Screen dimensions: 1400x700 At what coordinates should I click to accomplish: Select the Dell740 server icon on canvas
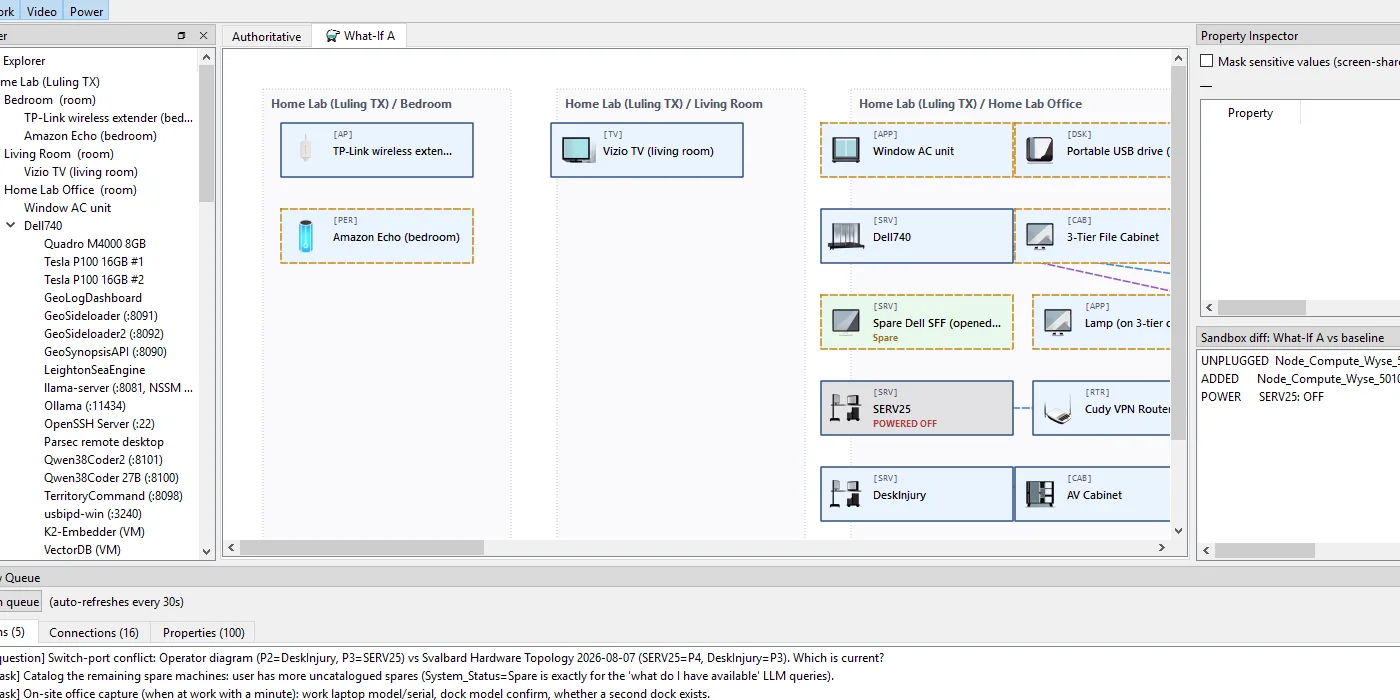point(846,236)
